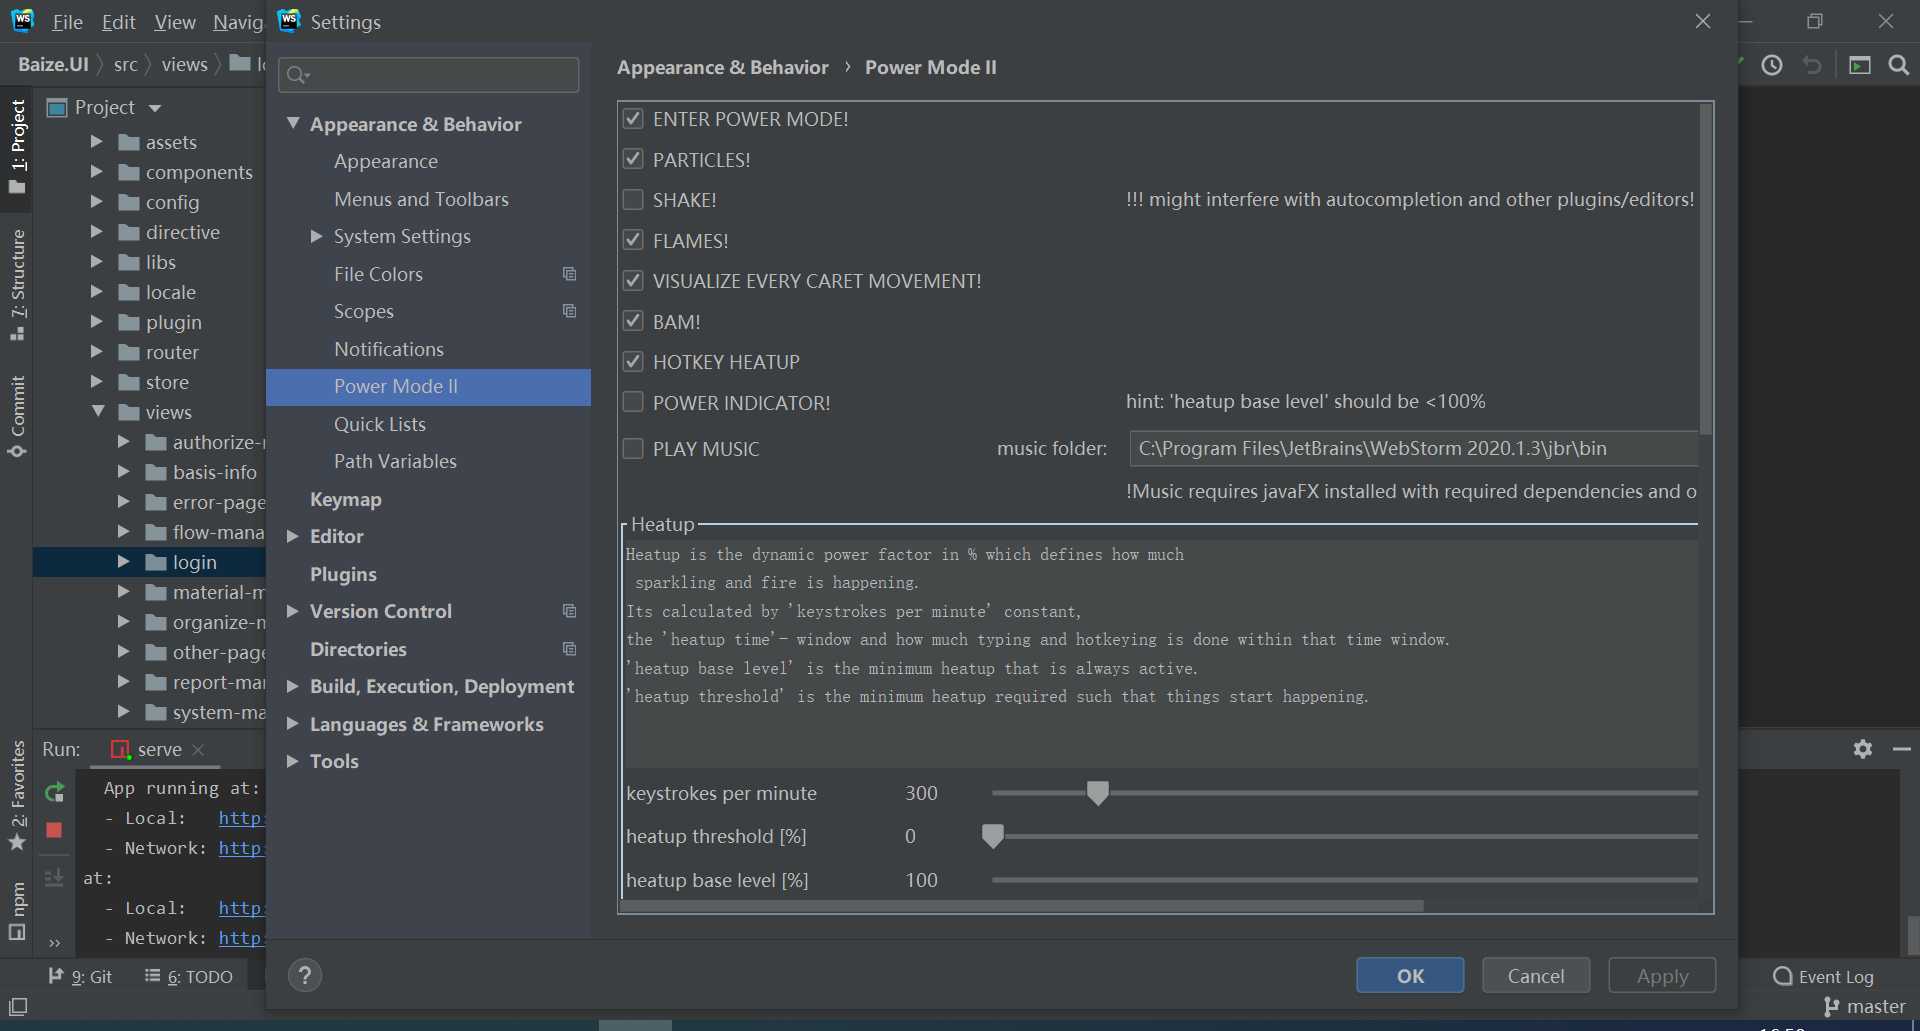Open the View menu
Image resolution: width=1920 pixels, height=1031 pixels.
click(175, 22)
